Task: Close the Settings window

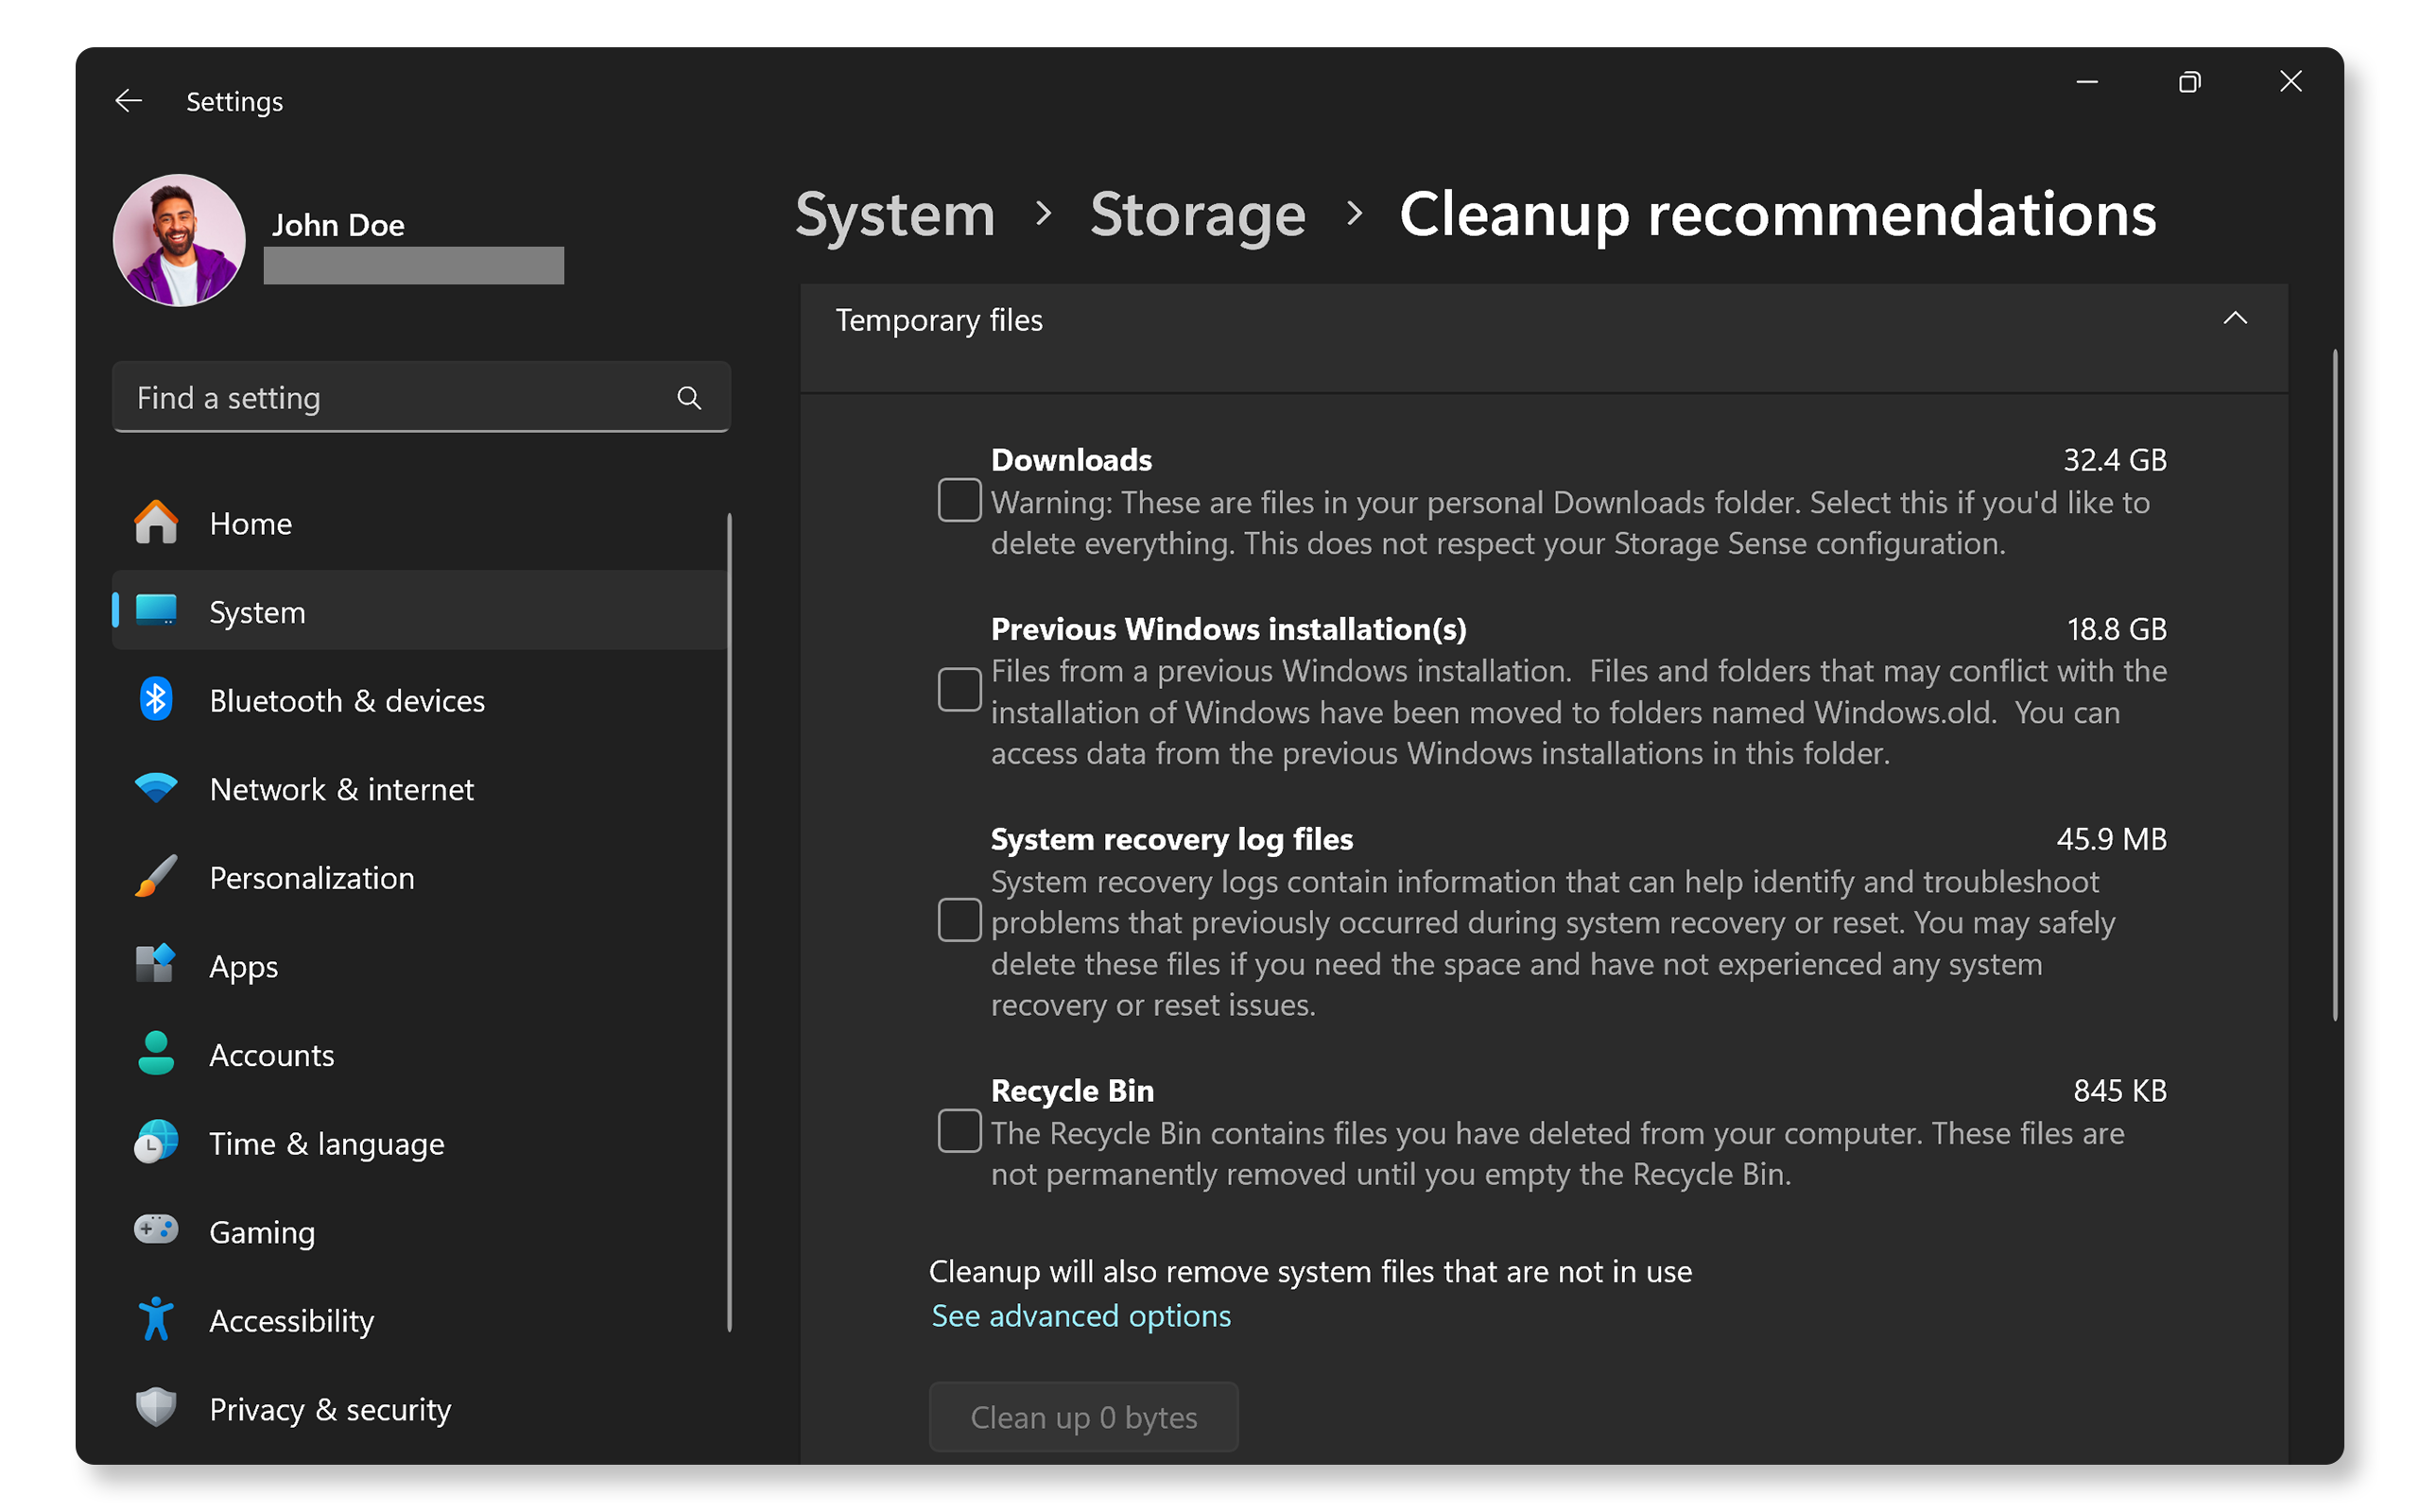Action: (x=2291, y=82)
